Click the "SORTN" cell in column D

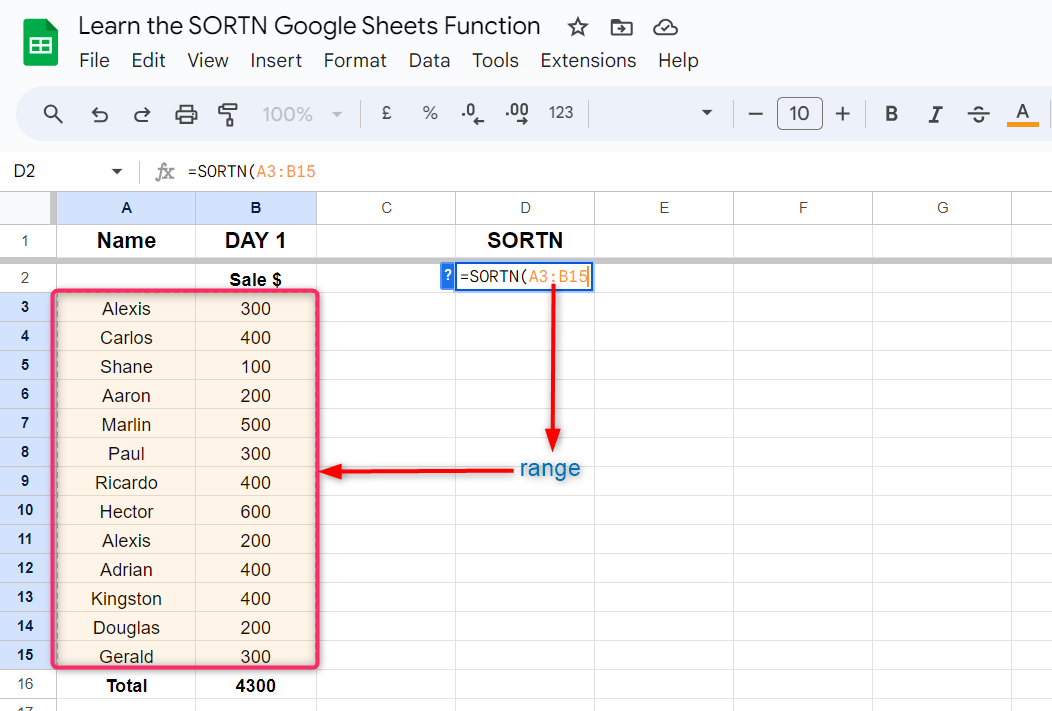[525, 241]
